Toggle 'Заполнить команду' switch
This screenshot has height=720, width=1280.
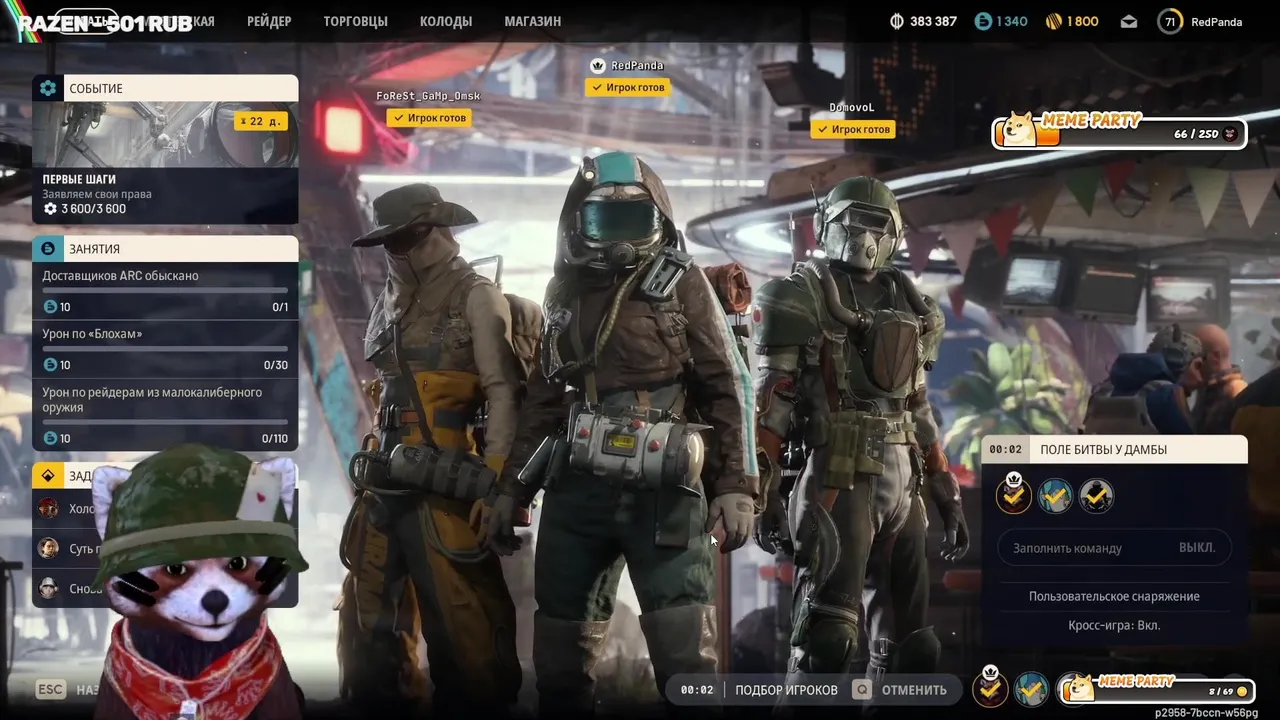click(x=1115, y=548)
